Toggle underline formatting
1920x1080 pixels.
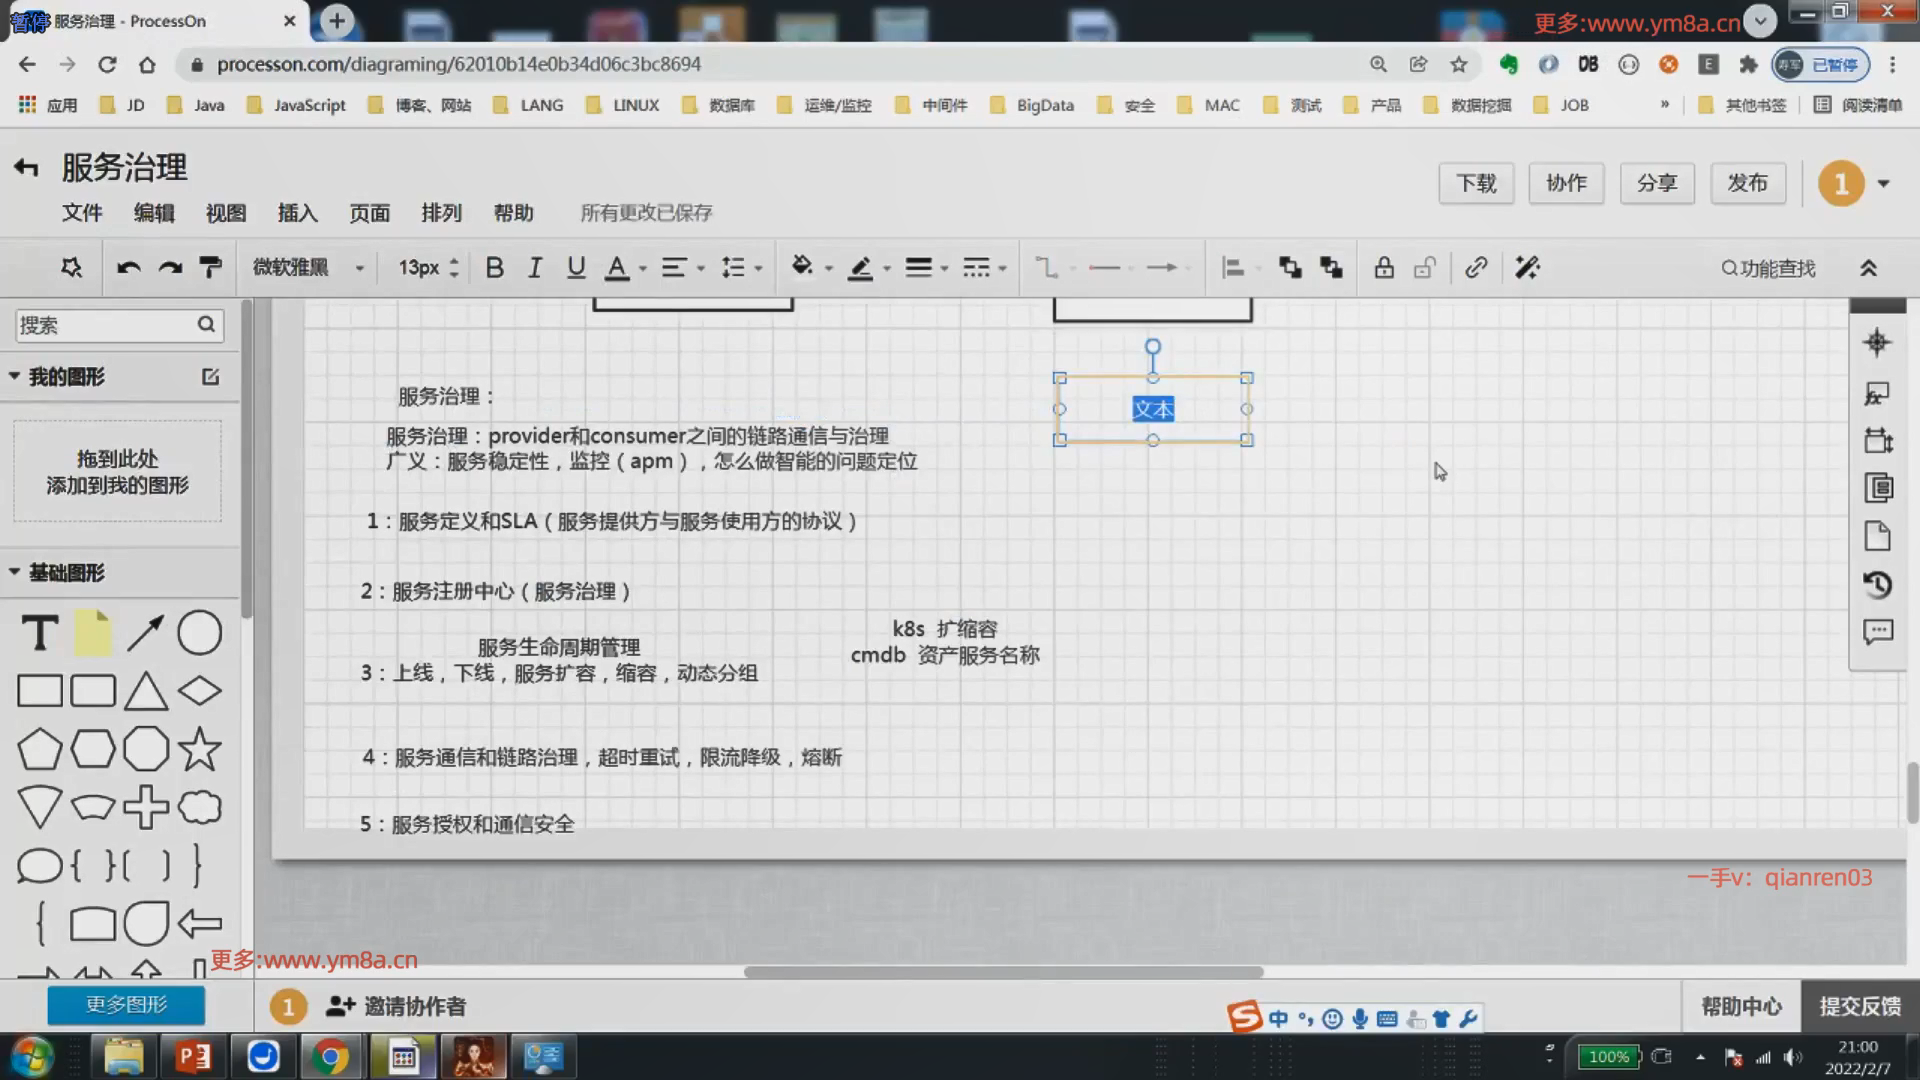coord(576,267)
